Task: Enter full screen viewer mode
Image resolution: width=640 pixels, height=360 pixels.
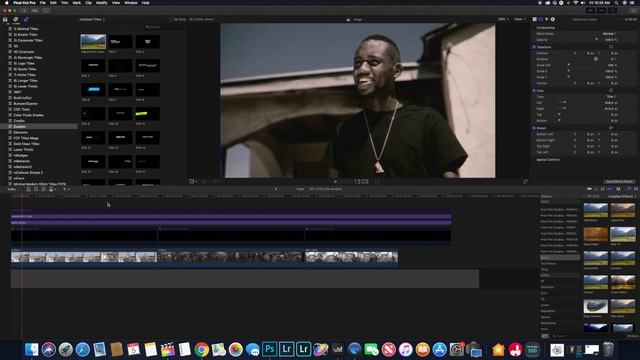Action: 525,182
